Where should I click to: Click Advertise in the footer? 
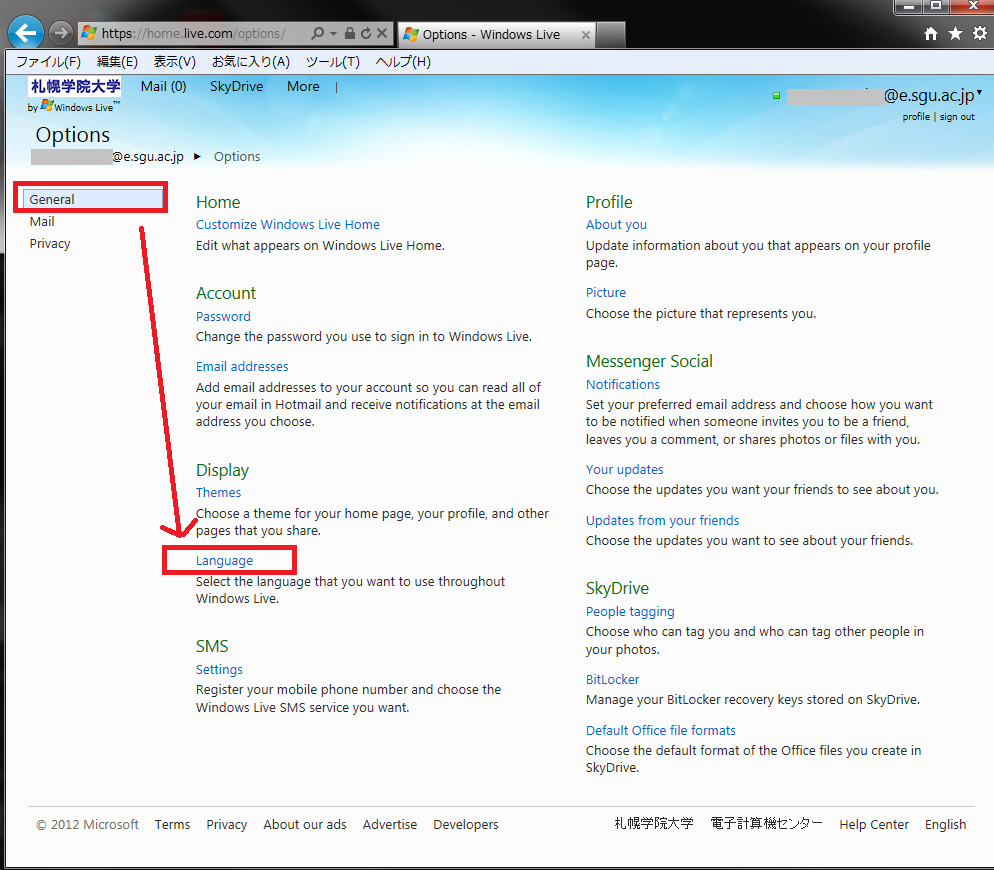390,824
